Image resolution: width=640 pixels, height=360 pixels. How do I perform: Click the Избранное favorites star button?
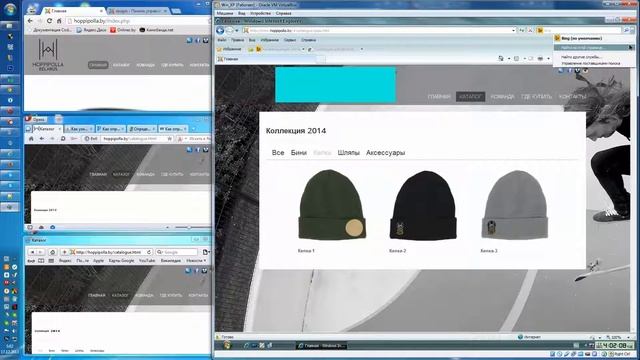[229, 49]
